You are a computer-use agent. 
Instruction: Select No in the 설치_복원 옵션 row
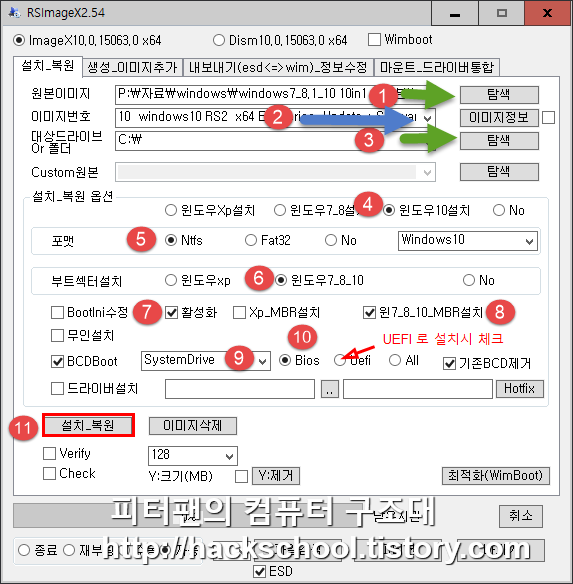[499, 210]
